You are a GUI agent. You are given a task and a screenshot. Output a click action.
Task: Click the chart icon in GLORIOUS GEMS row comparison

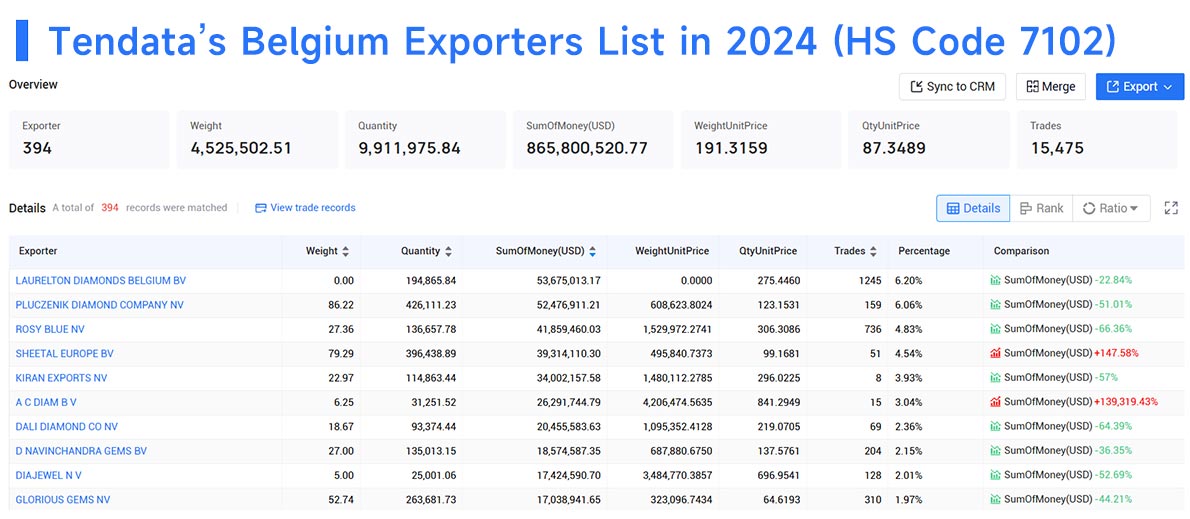tap(996, 499)
